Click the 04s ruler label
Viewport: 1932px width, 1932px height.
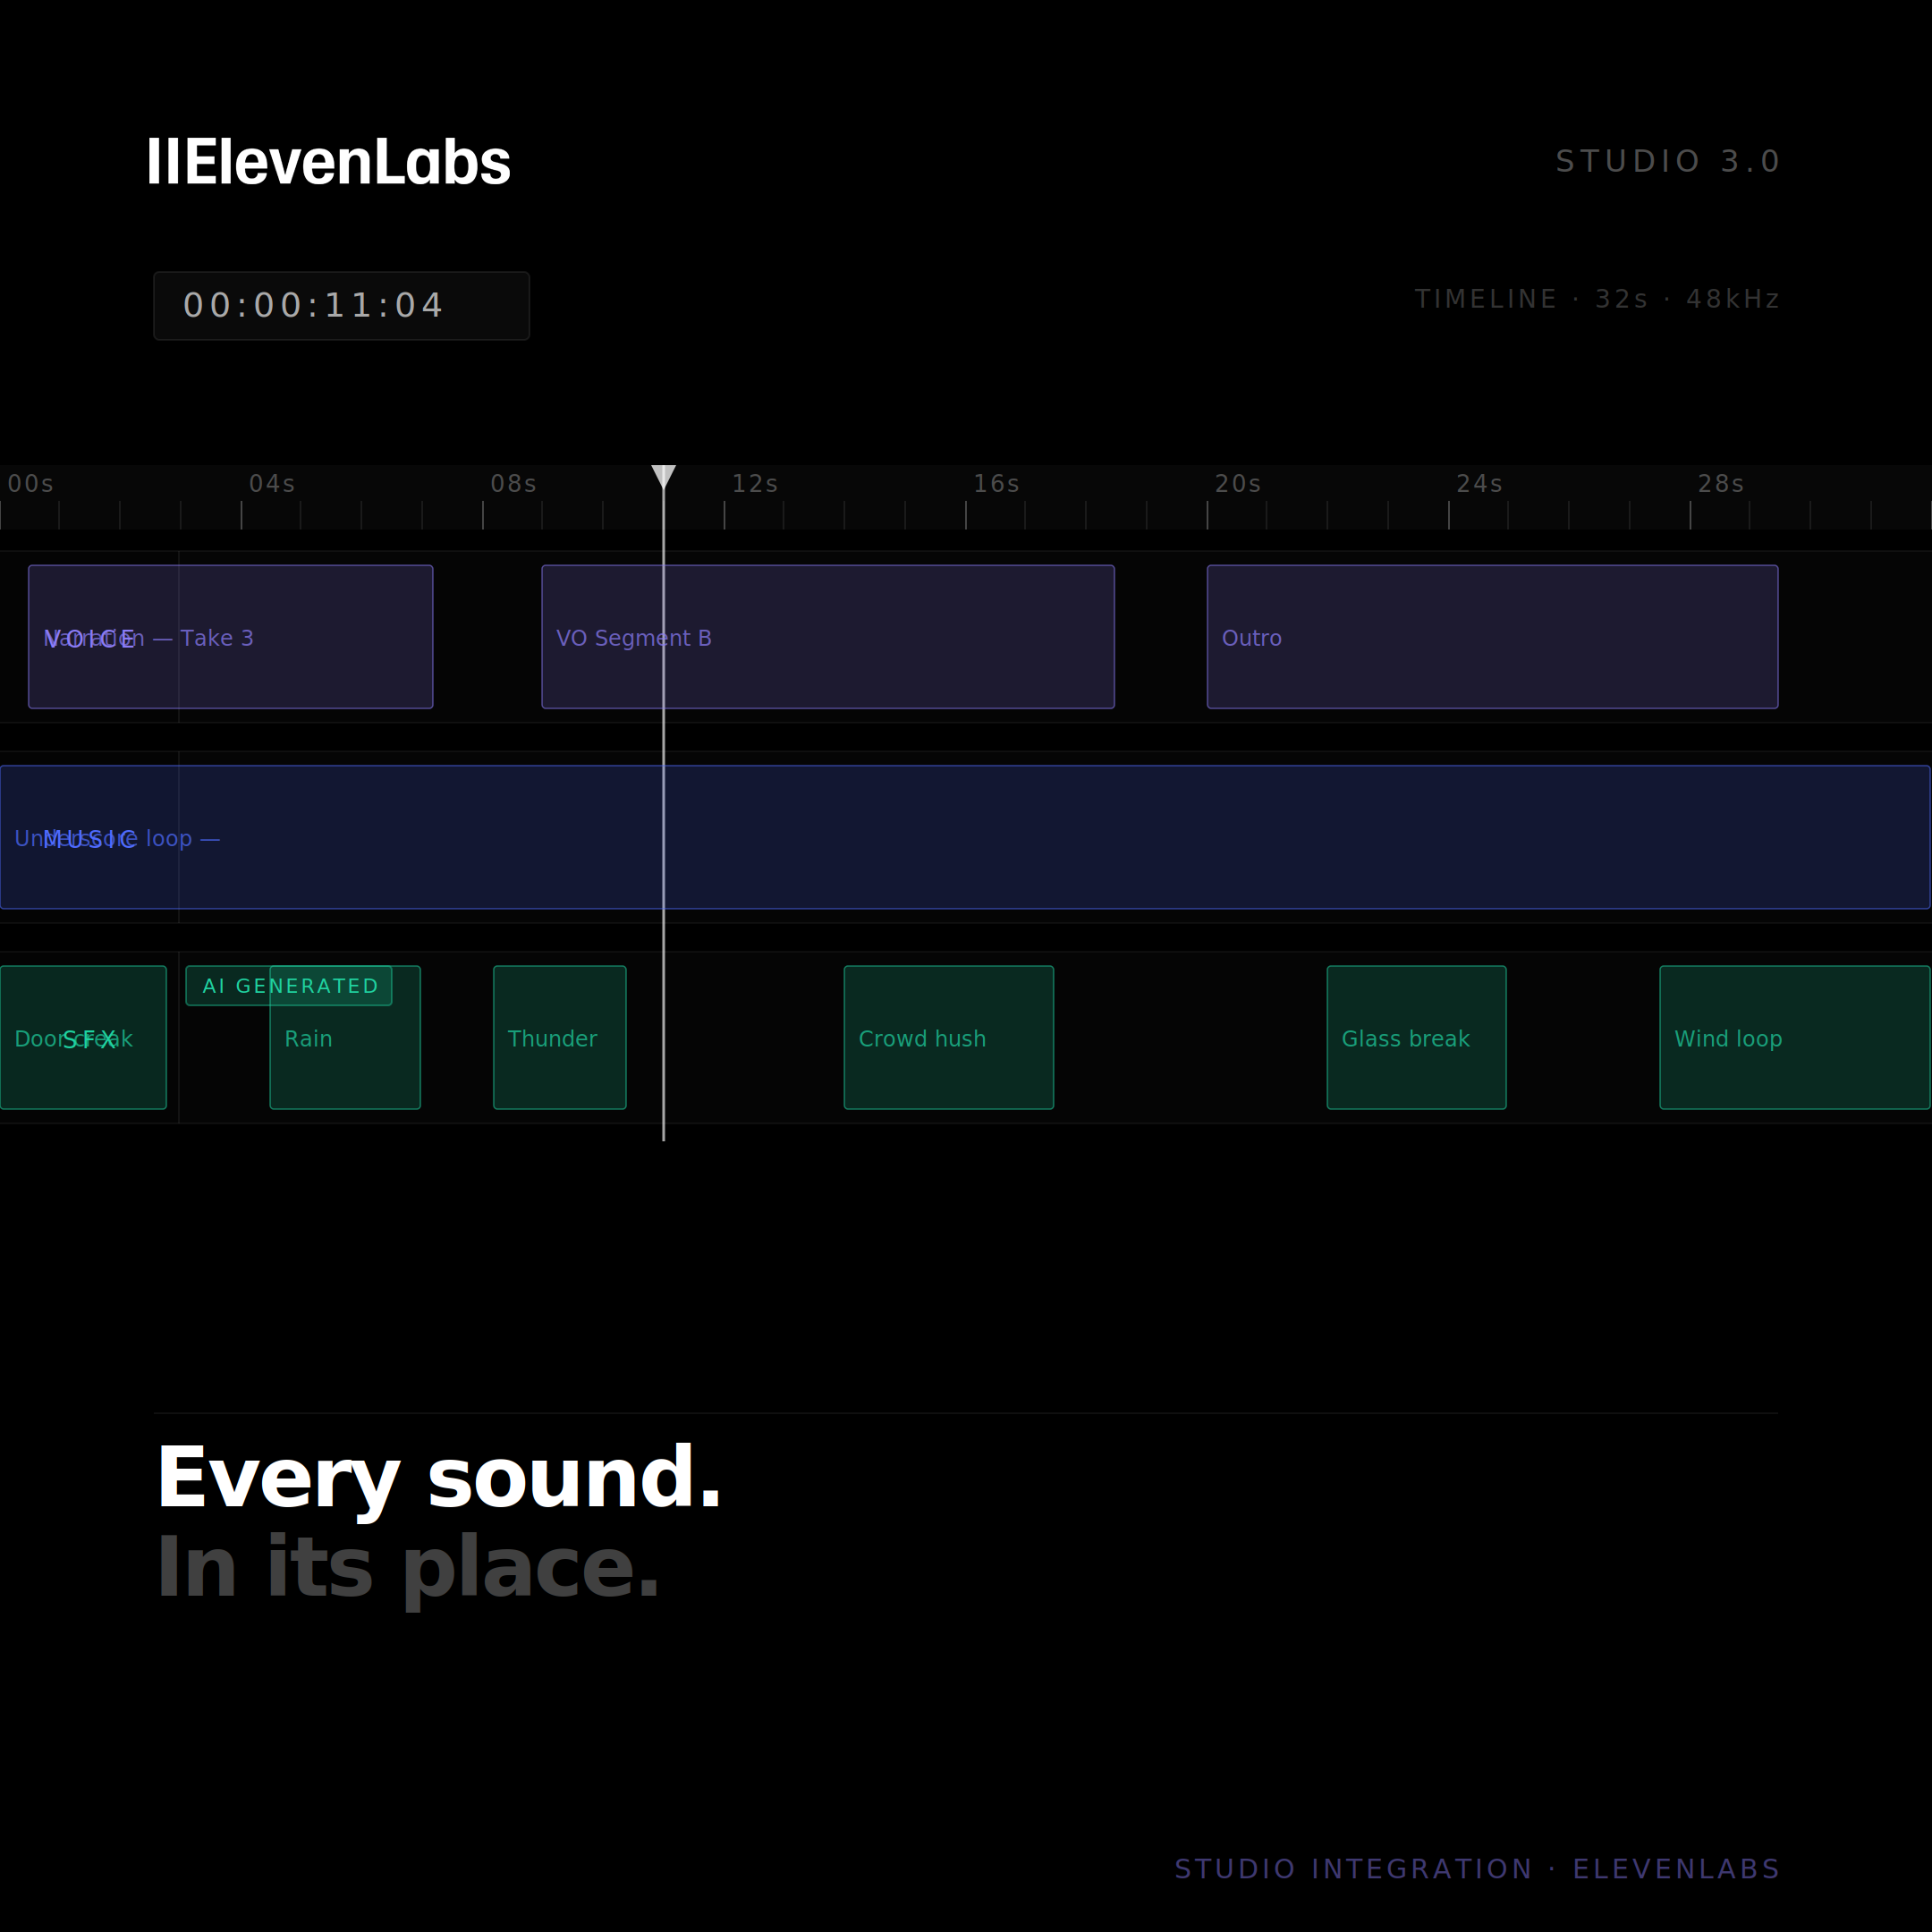coord(272,484)
